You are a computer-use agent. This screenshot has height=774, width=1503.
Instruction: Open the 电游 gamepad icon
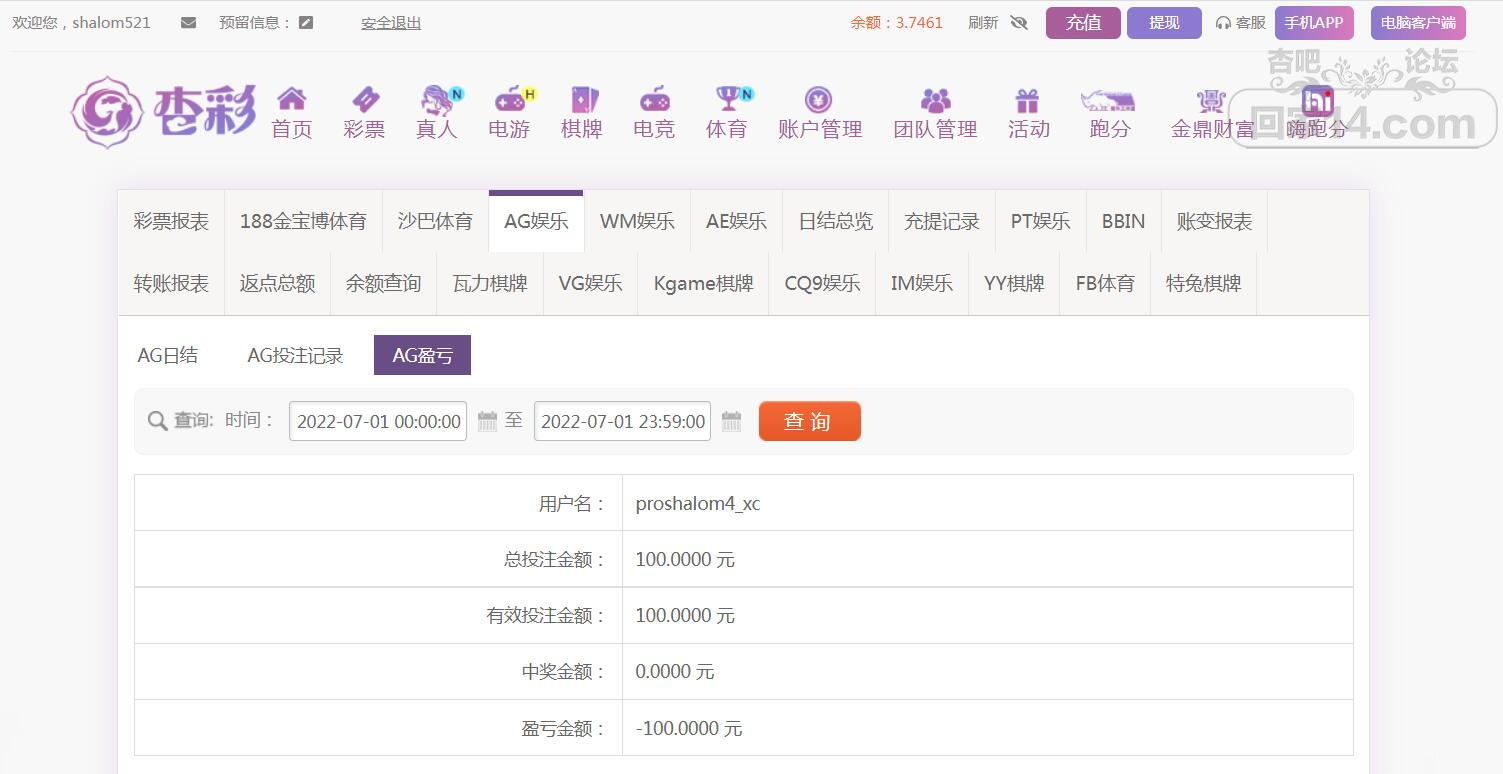pos(510,99)
